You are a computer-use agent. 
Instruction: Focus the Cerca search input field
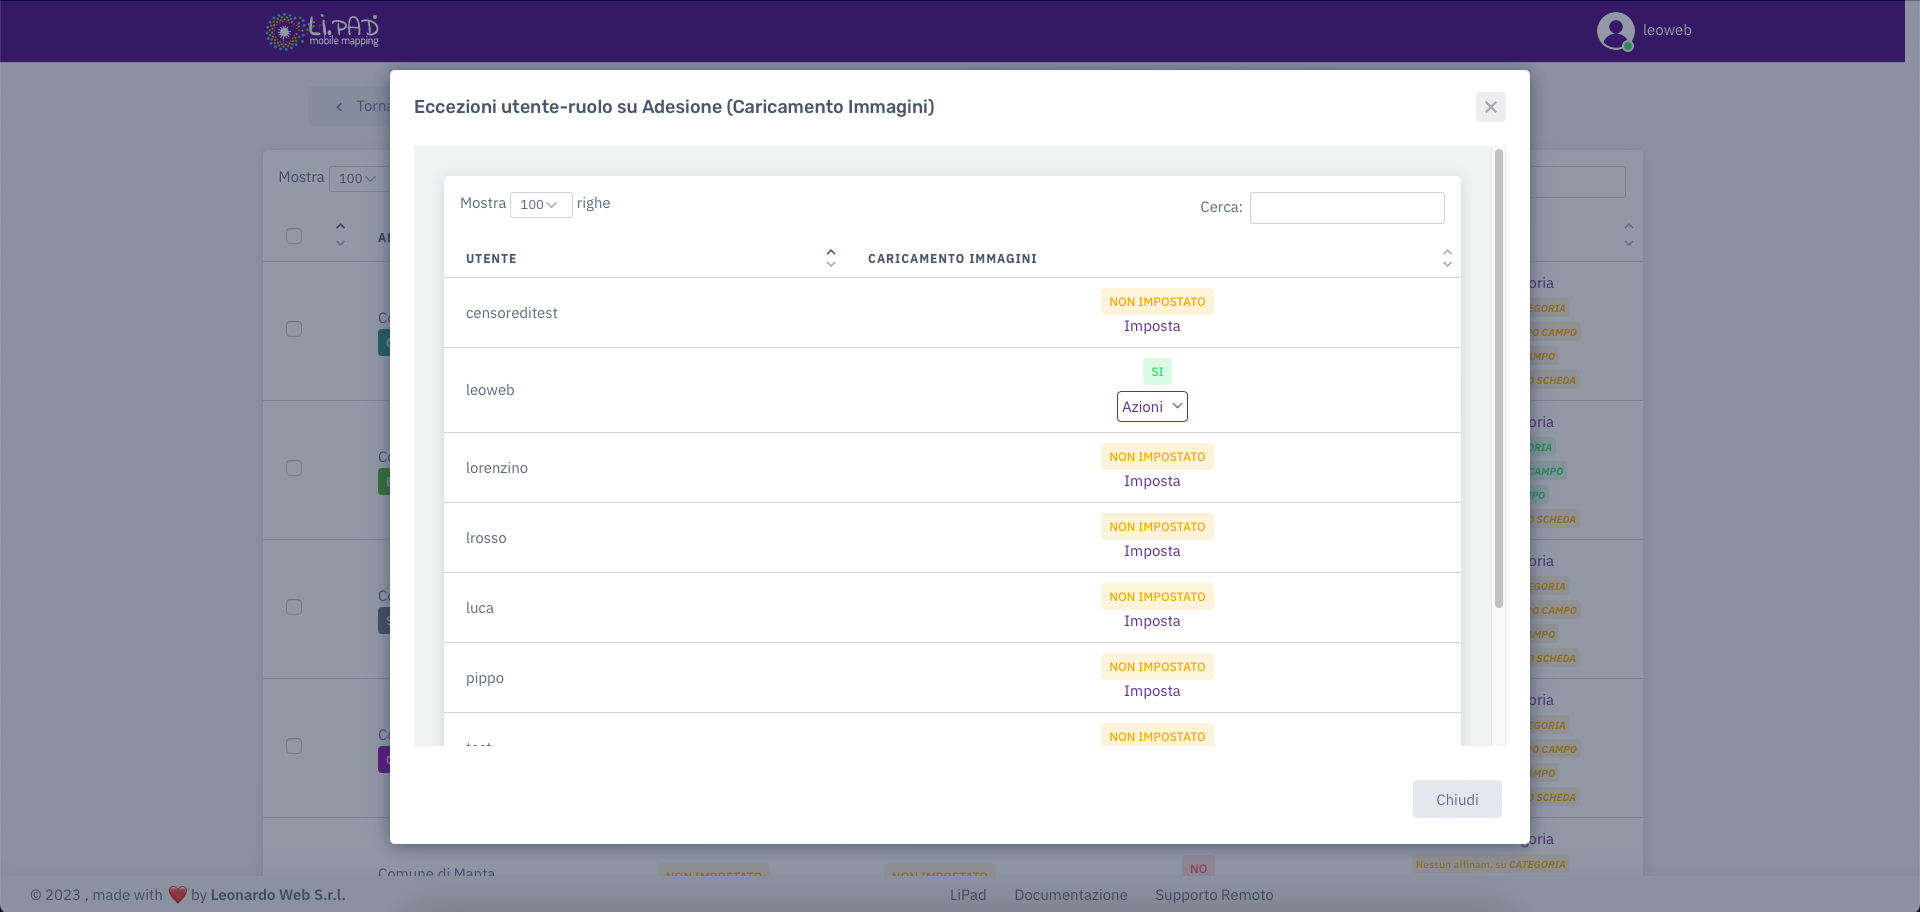pos(1346,208)
